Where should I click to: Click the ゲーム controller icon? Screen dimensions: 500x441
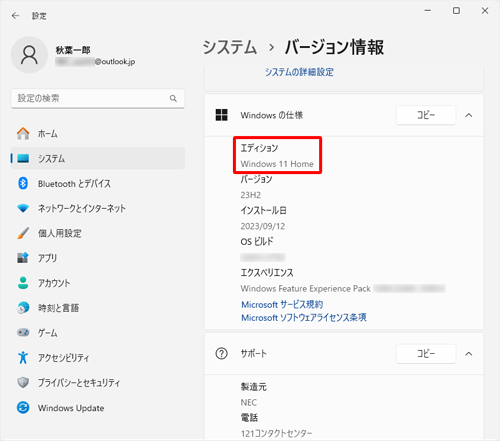coord(23,332)
